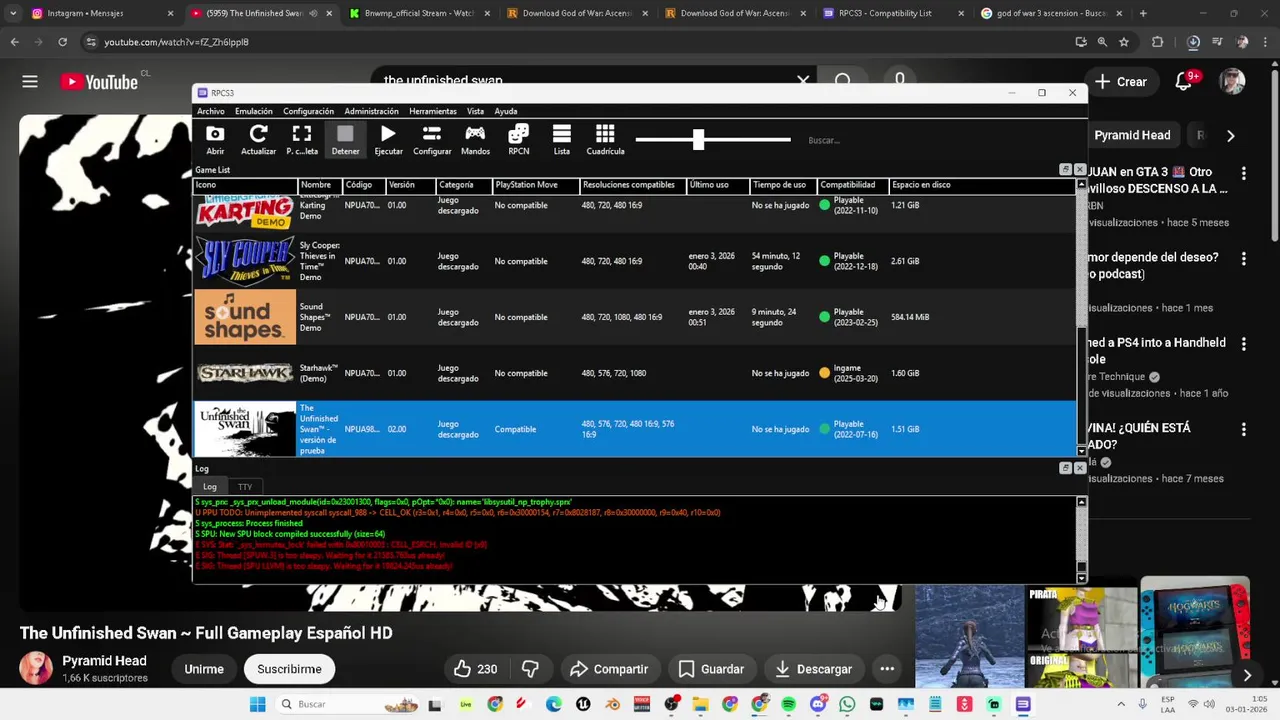The width and height of the screenshot is (1280, 720).
Task: Select the Starhawk (Demo) row
Action: [x=635, y=373]
